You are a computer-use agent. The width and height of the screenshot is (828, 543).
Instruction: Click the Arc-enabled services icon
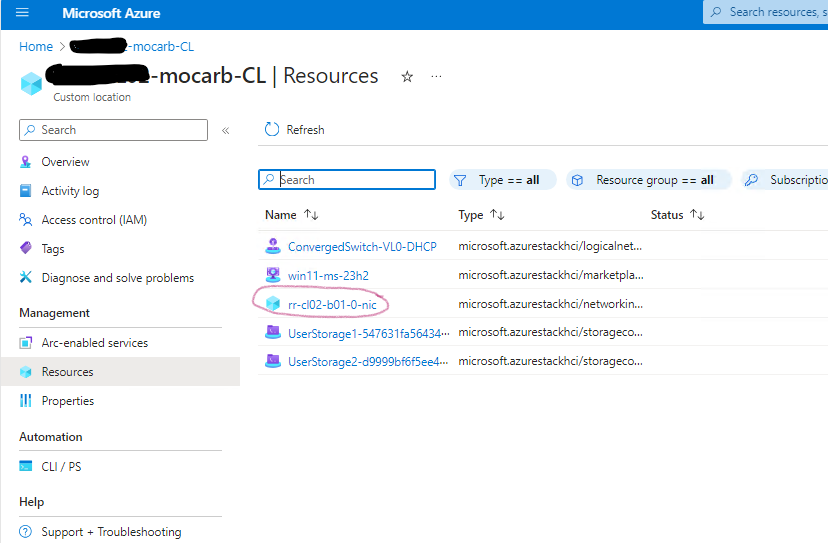[25, 343]
